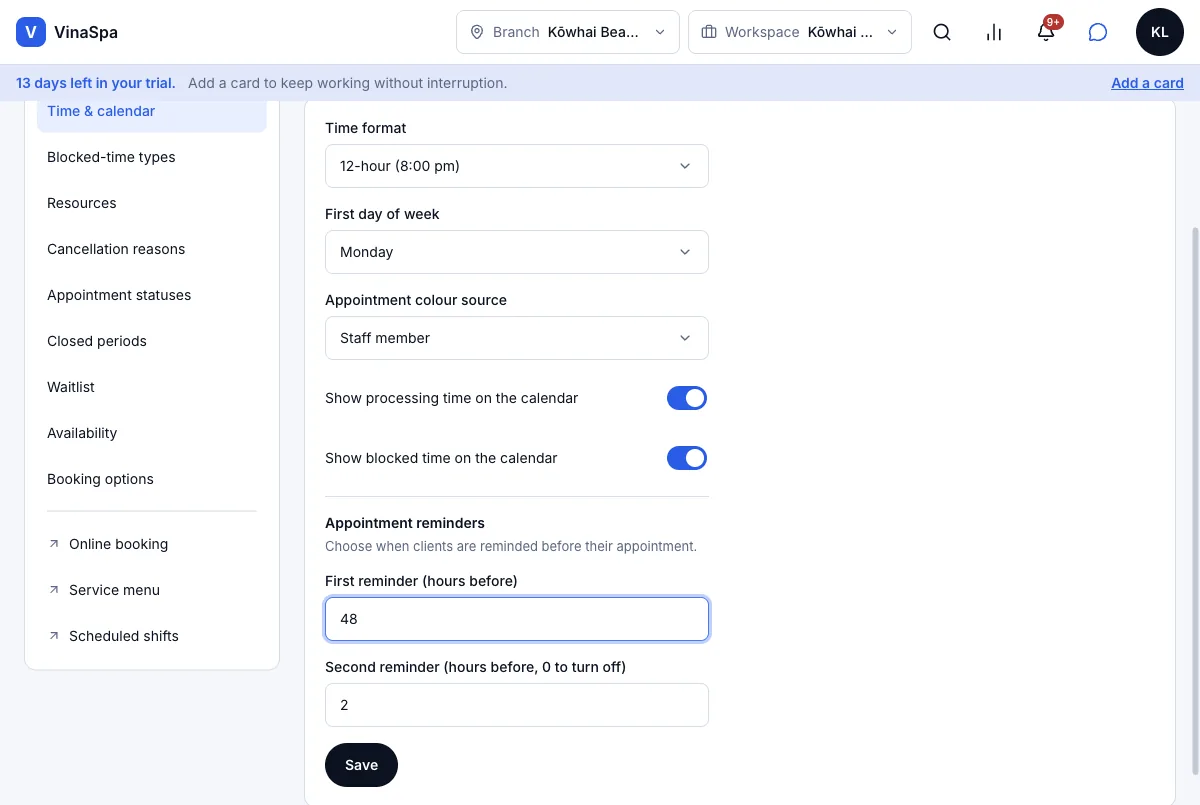Open the chat messages icon
1200x805 pixels.
tap(1098, 32)
